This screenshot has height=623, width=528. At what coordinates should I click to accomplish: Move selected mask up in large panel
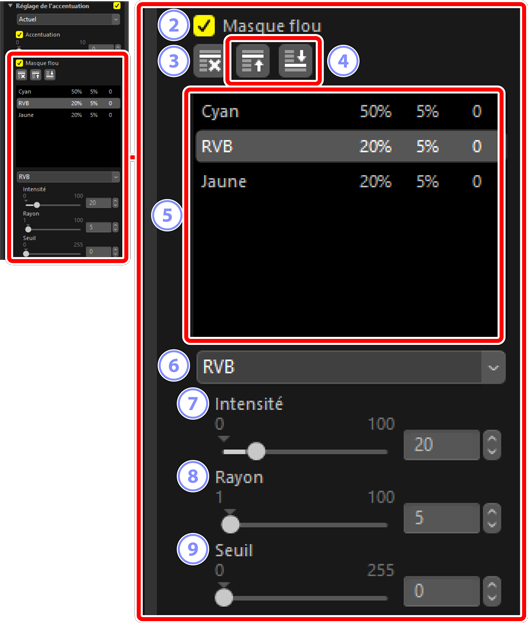point(253,61)
